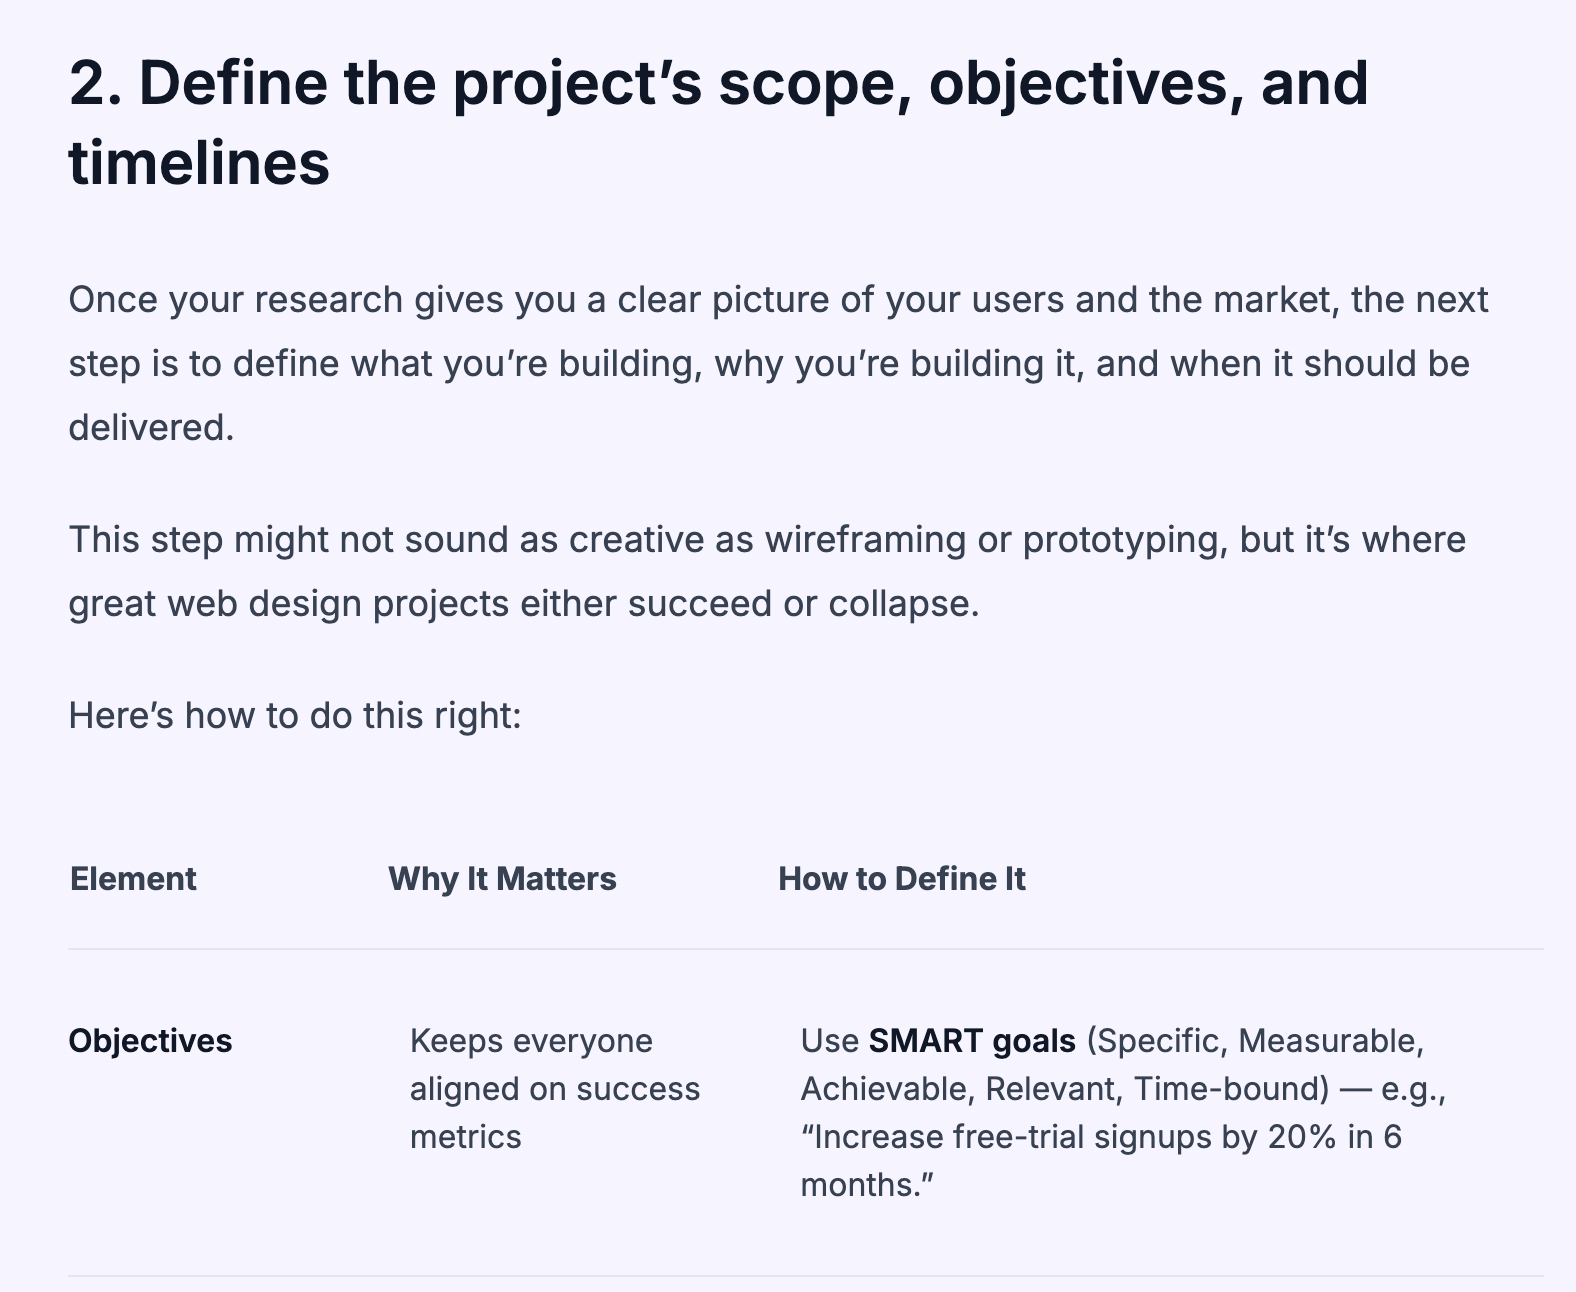
Task: Click the "How to Define It" column header
Action: click(901, 879)
